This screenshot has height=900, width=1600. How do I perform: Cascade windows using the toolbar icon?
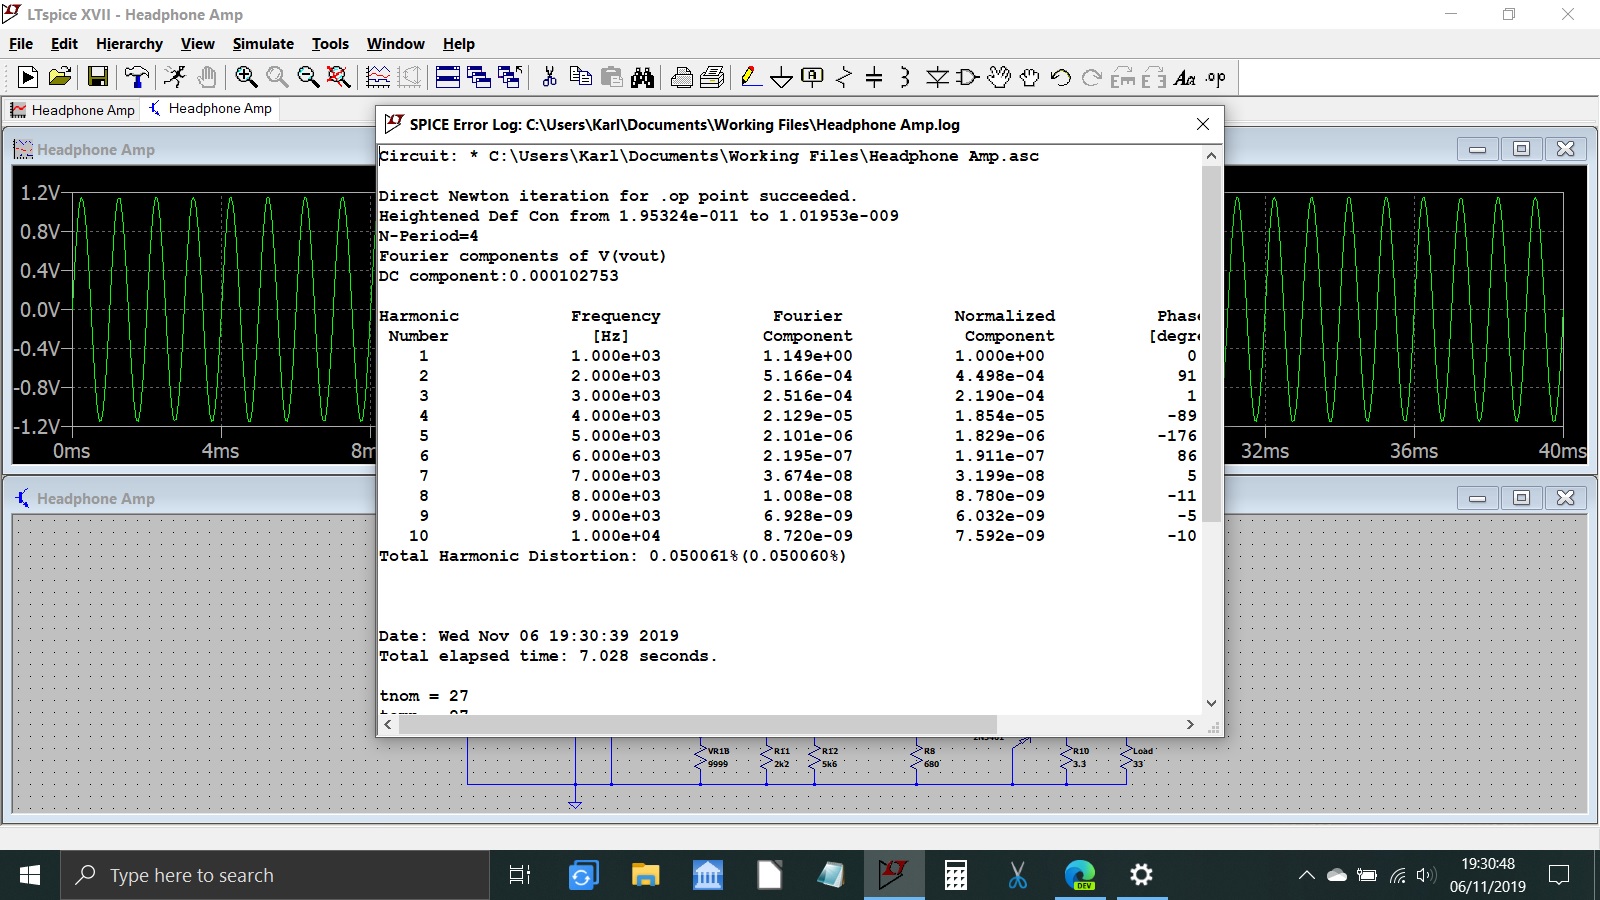tap(479, 77)
